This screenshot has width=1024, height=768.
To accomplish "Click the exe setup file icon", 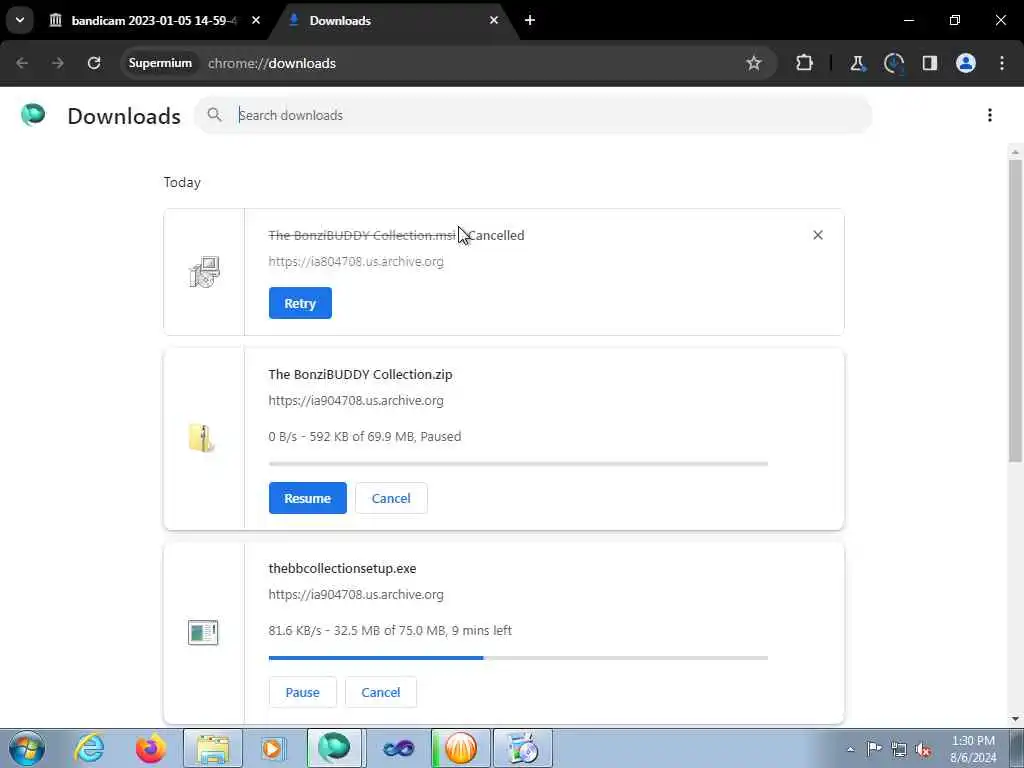I will 203,632.
